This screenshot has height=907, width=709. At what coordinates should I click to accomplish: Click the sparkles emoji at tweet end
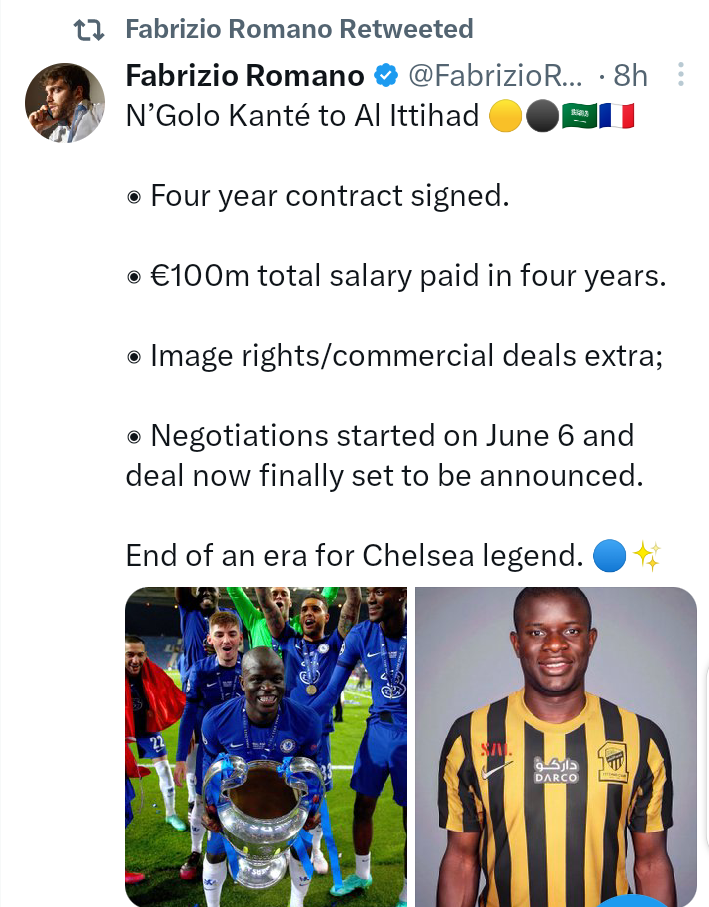pyautogui.click(x=648, y=556)
